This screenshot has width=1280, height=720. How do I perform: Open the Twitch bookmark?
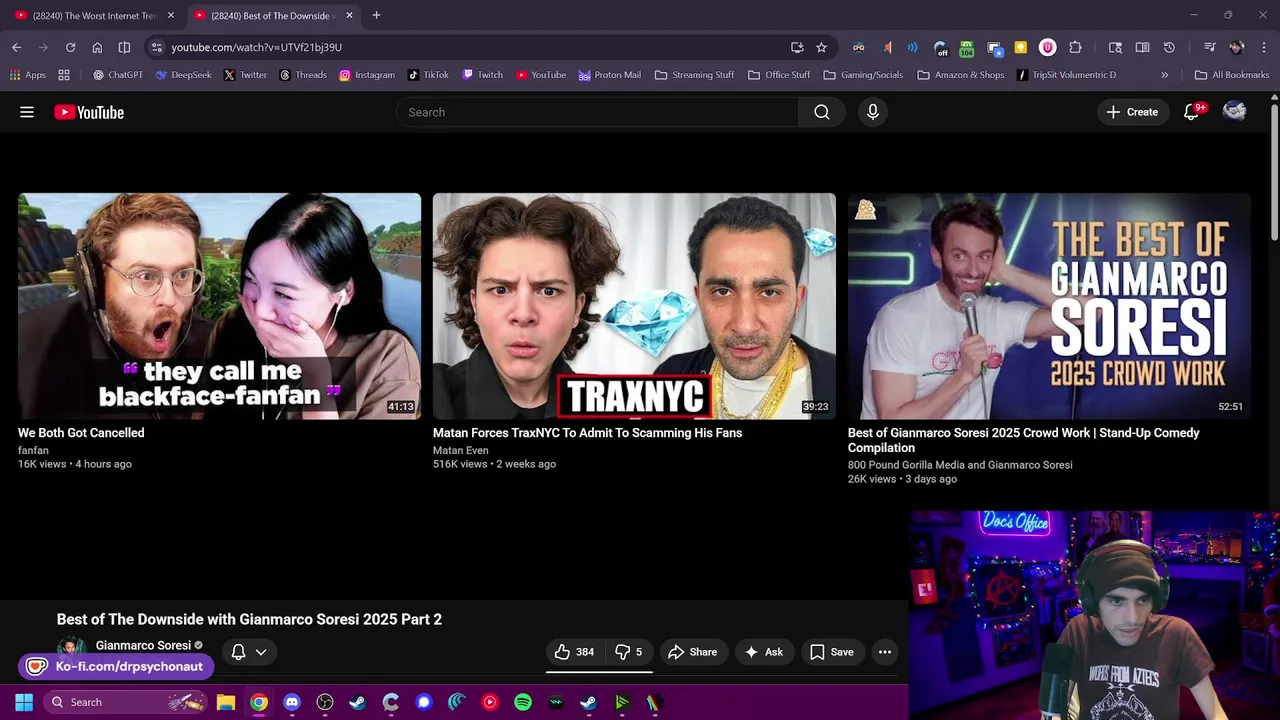[x=482, y=75]
